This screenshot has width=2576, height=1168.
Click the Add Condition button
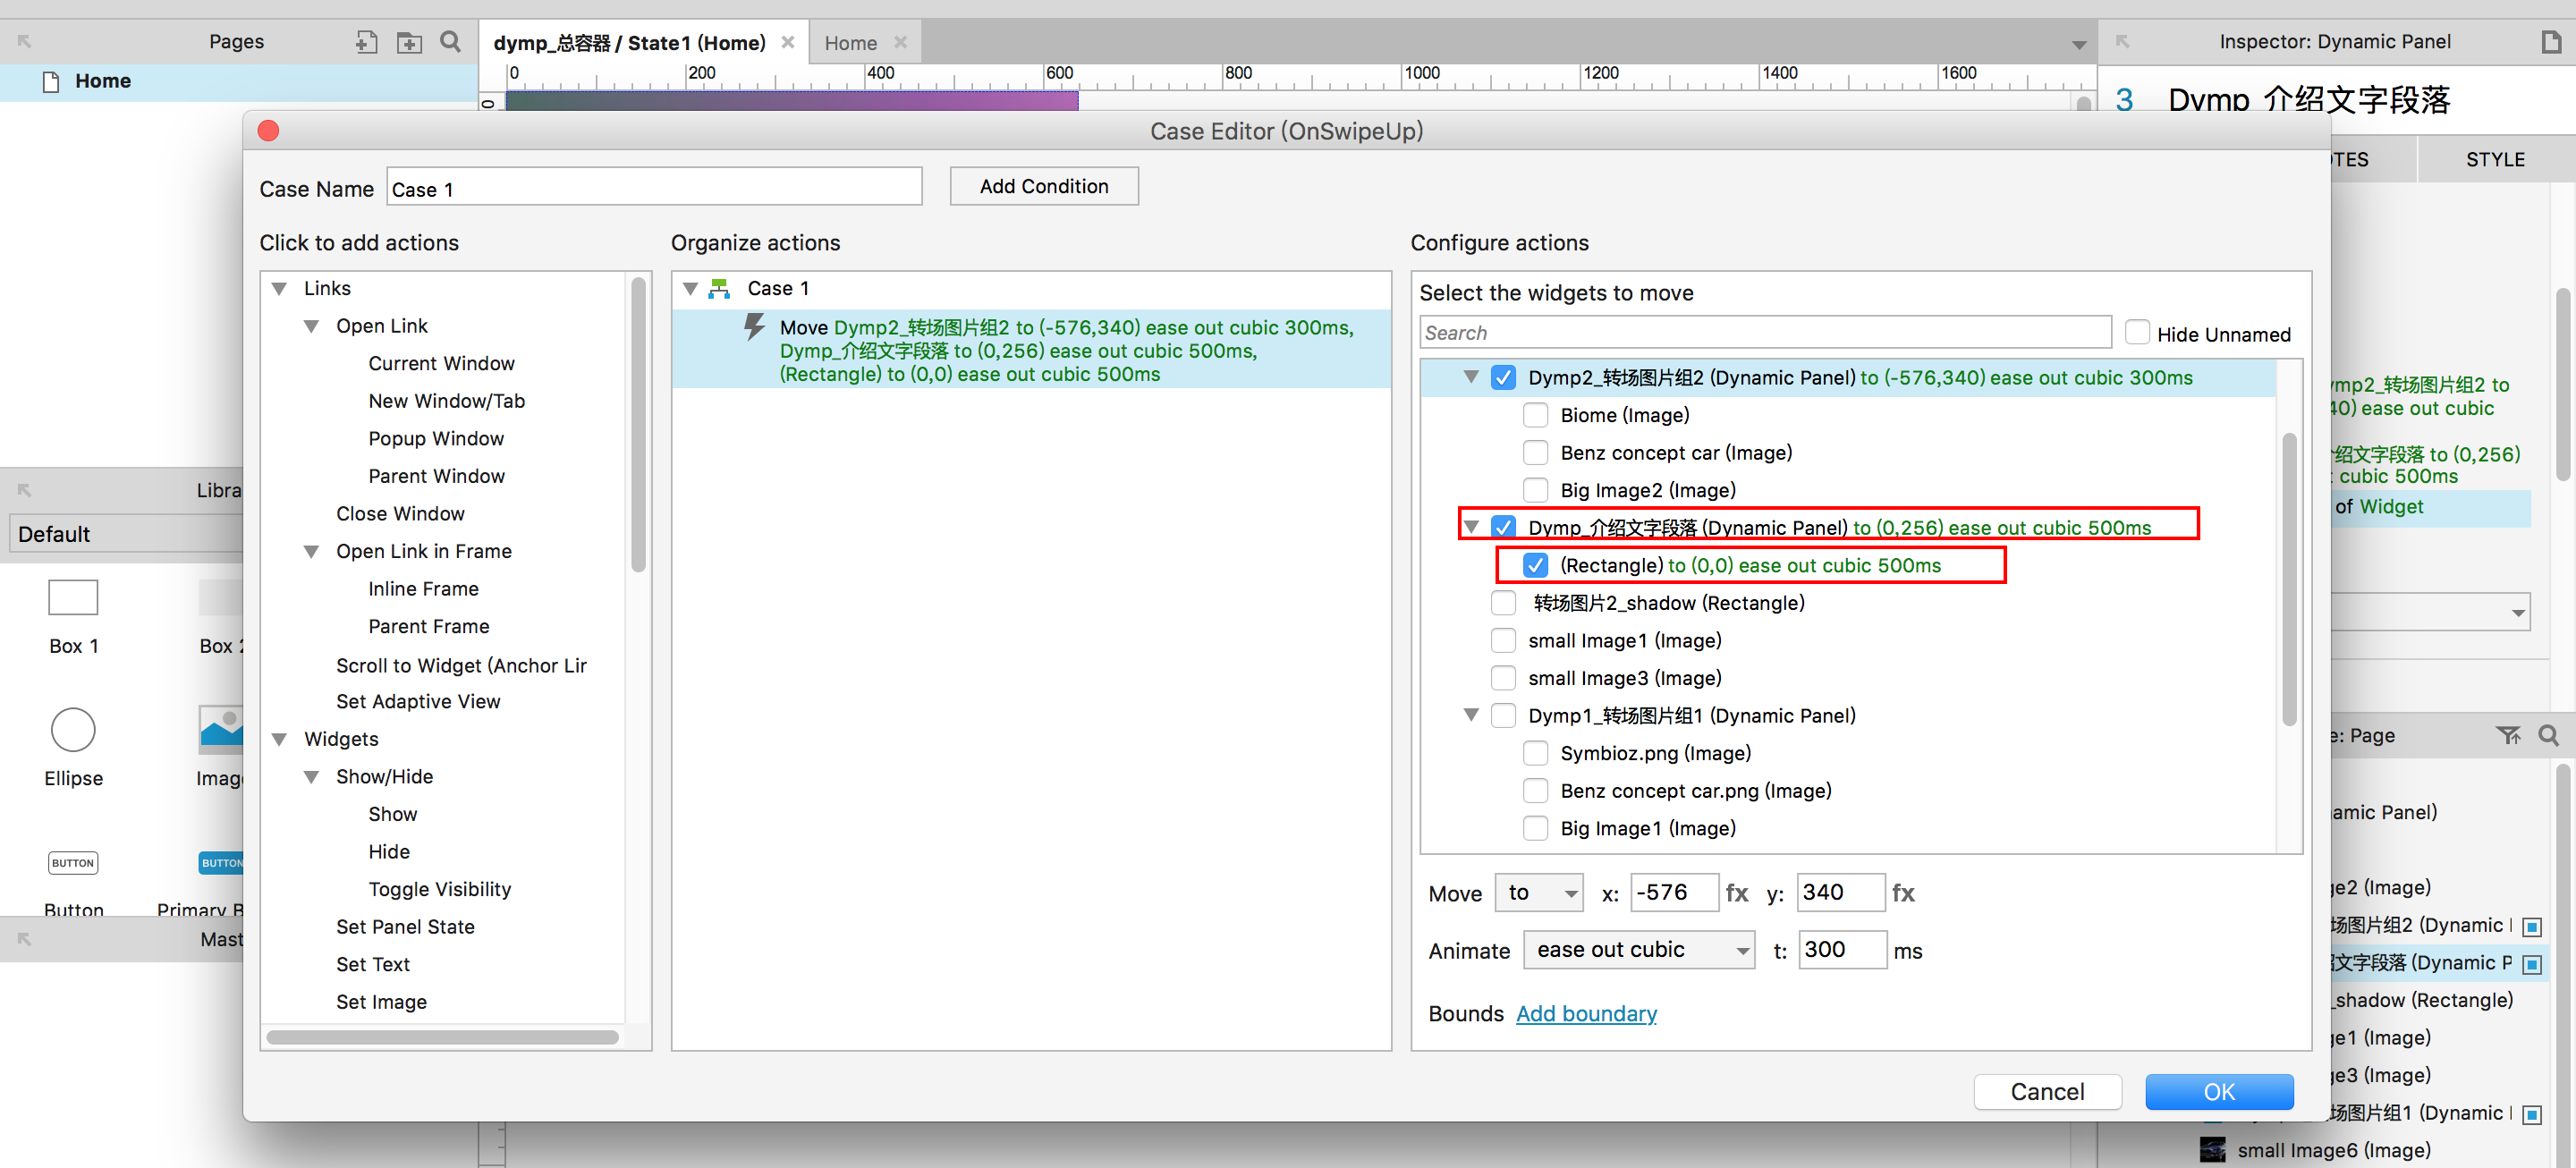click(1043, 187)
